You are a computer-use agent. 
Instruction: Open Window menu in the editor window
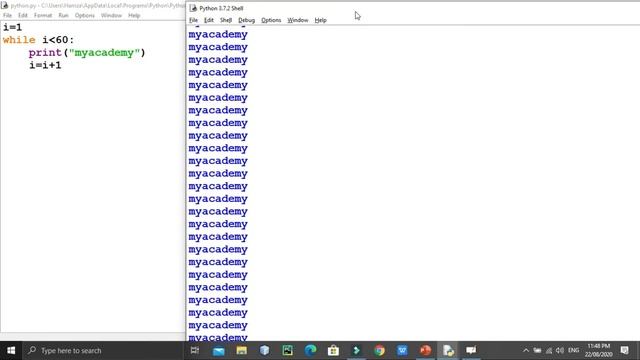pyautogui.click(x=111, y=15)
